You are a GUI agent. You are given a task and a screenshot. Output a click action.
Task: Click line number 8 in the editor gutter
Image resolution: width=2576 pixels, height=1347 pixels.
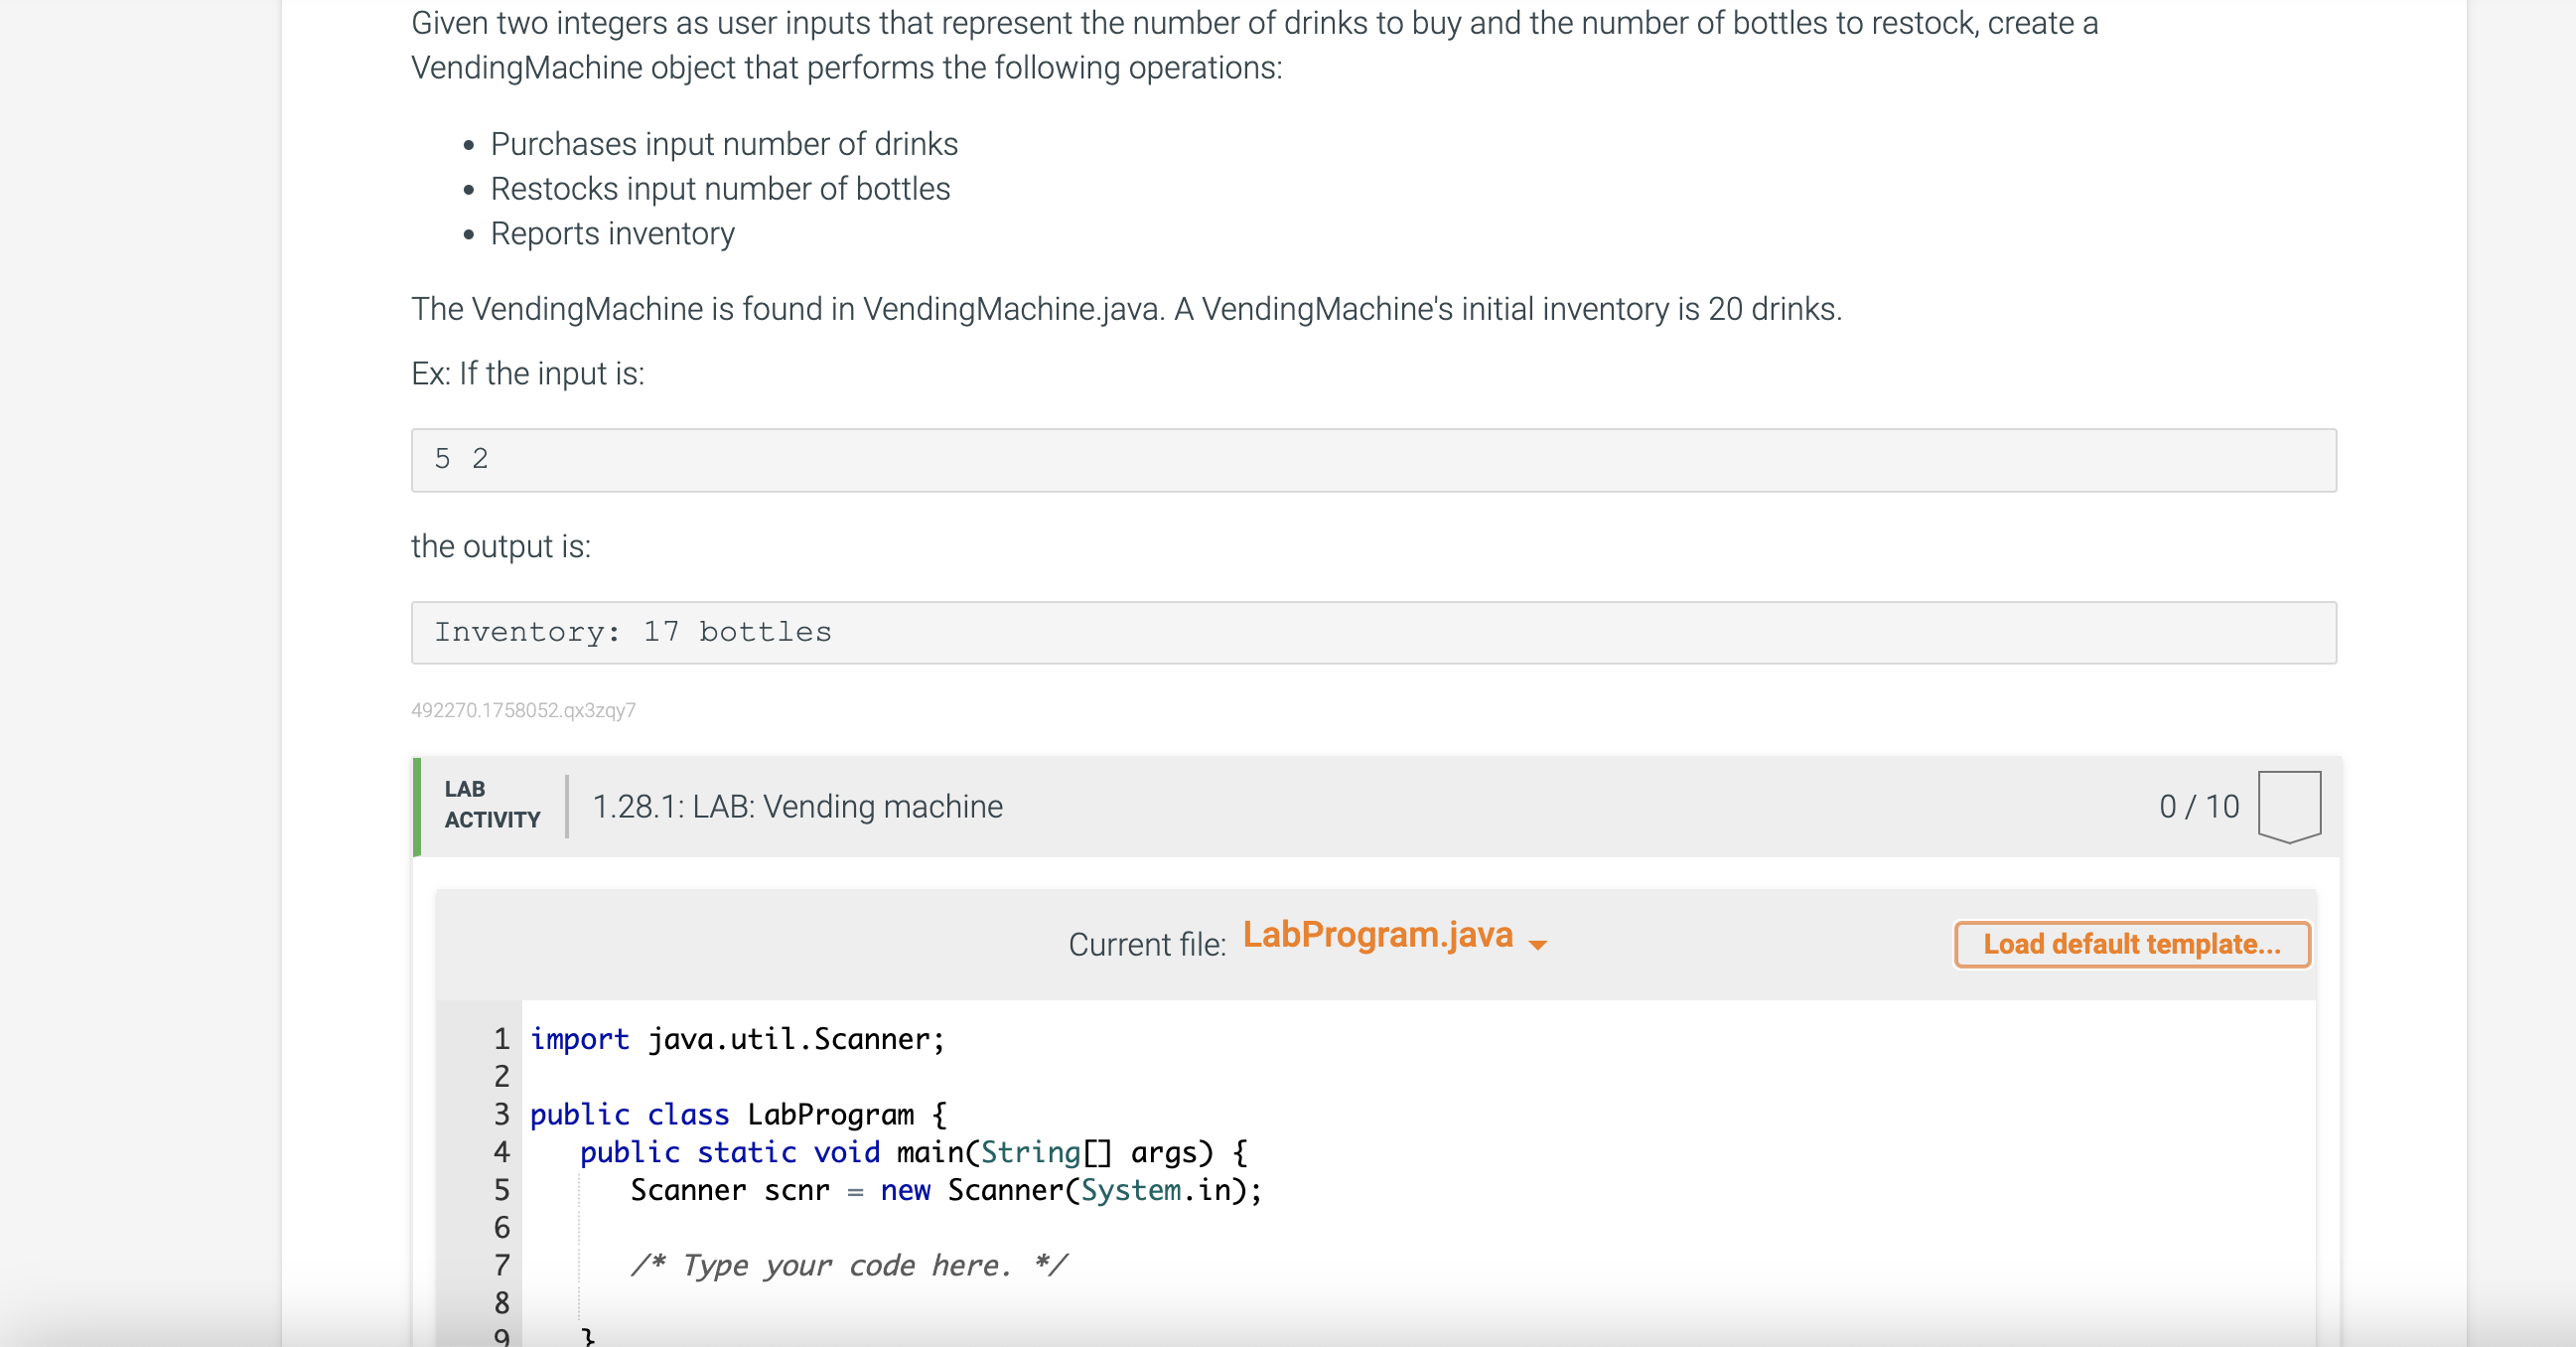(501, 1303)
